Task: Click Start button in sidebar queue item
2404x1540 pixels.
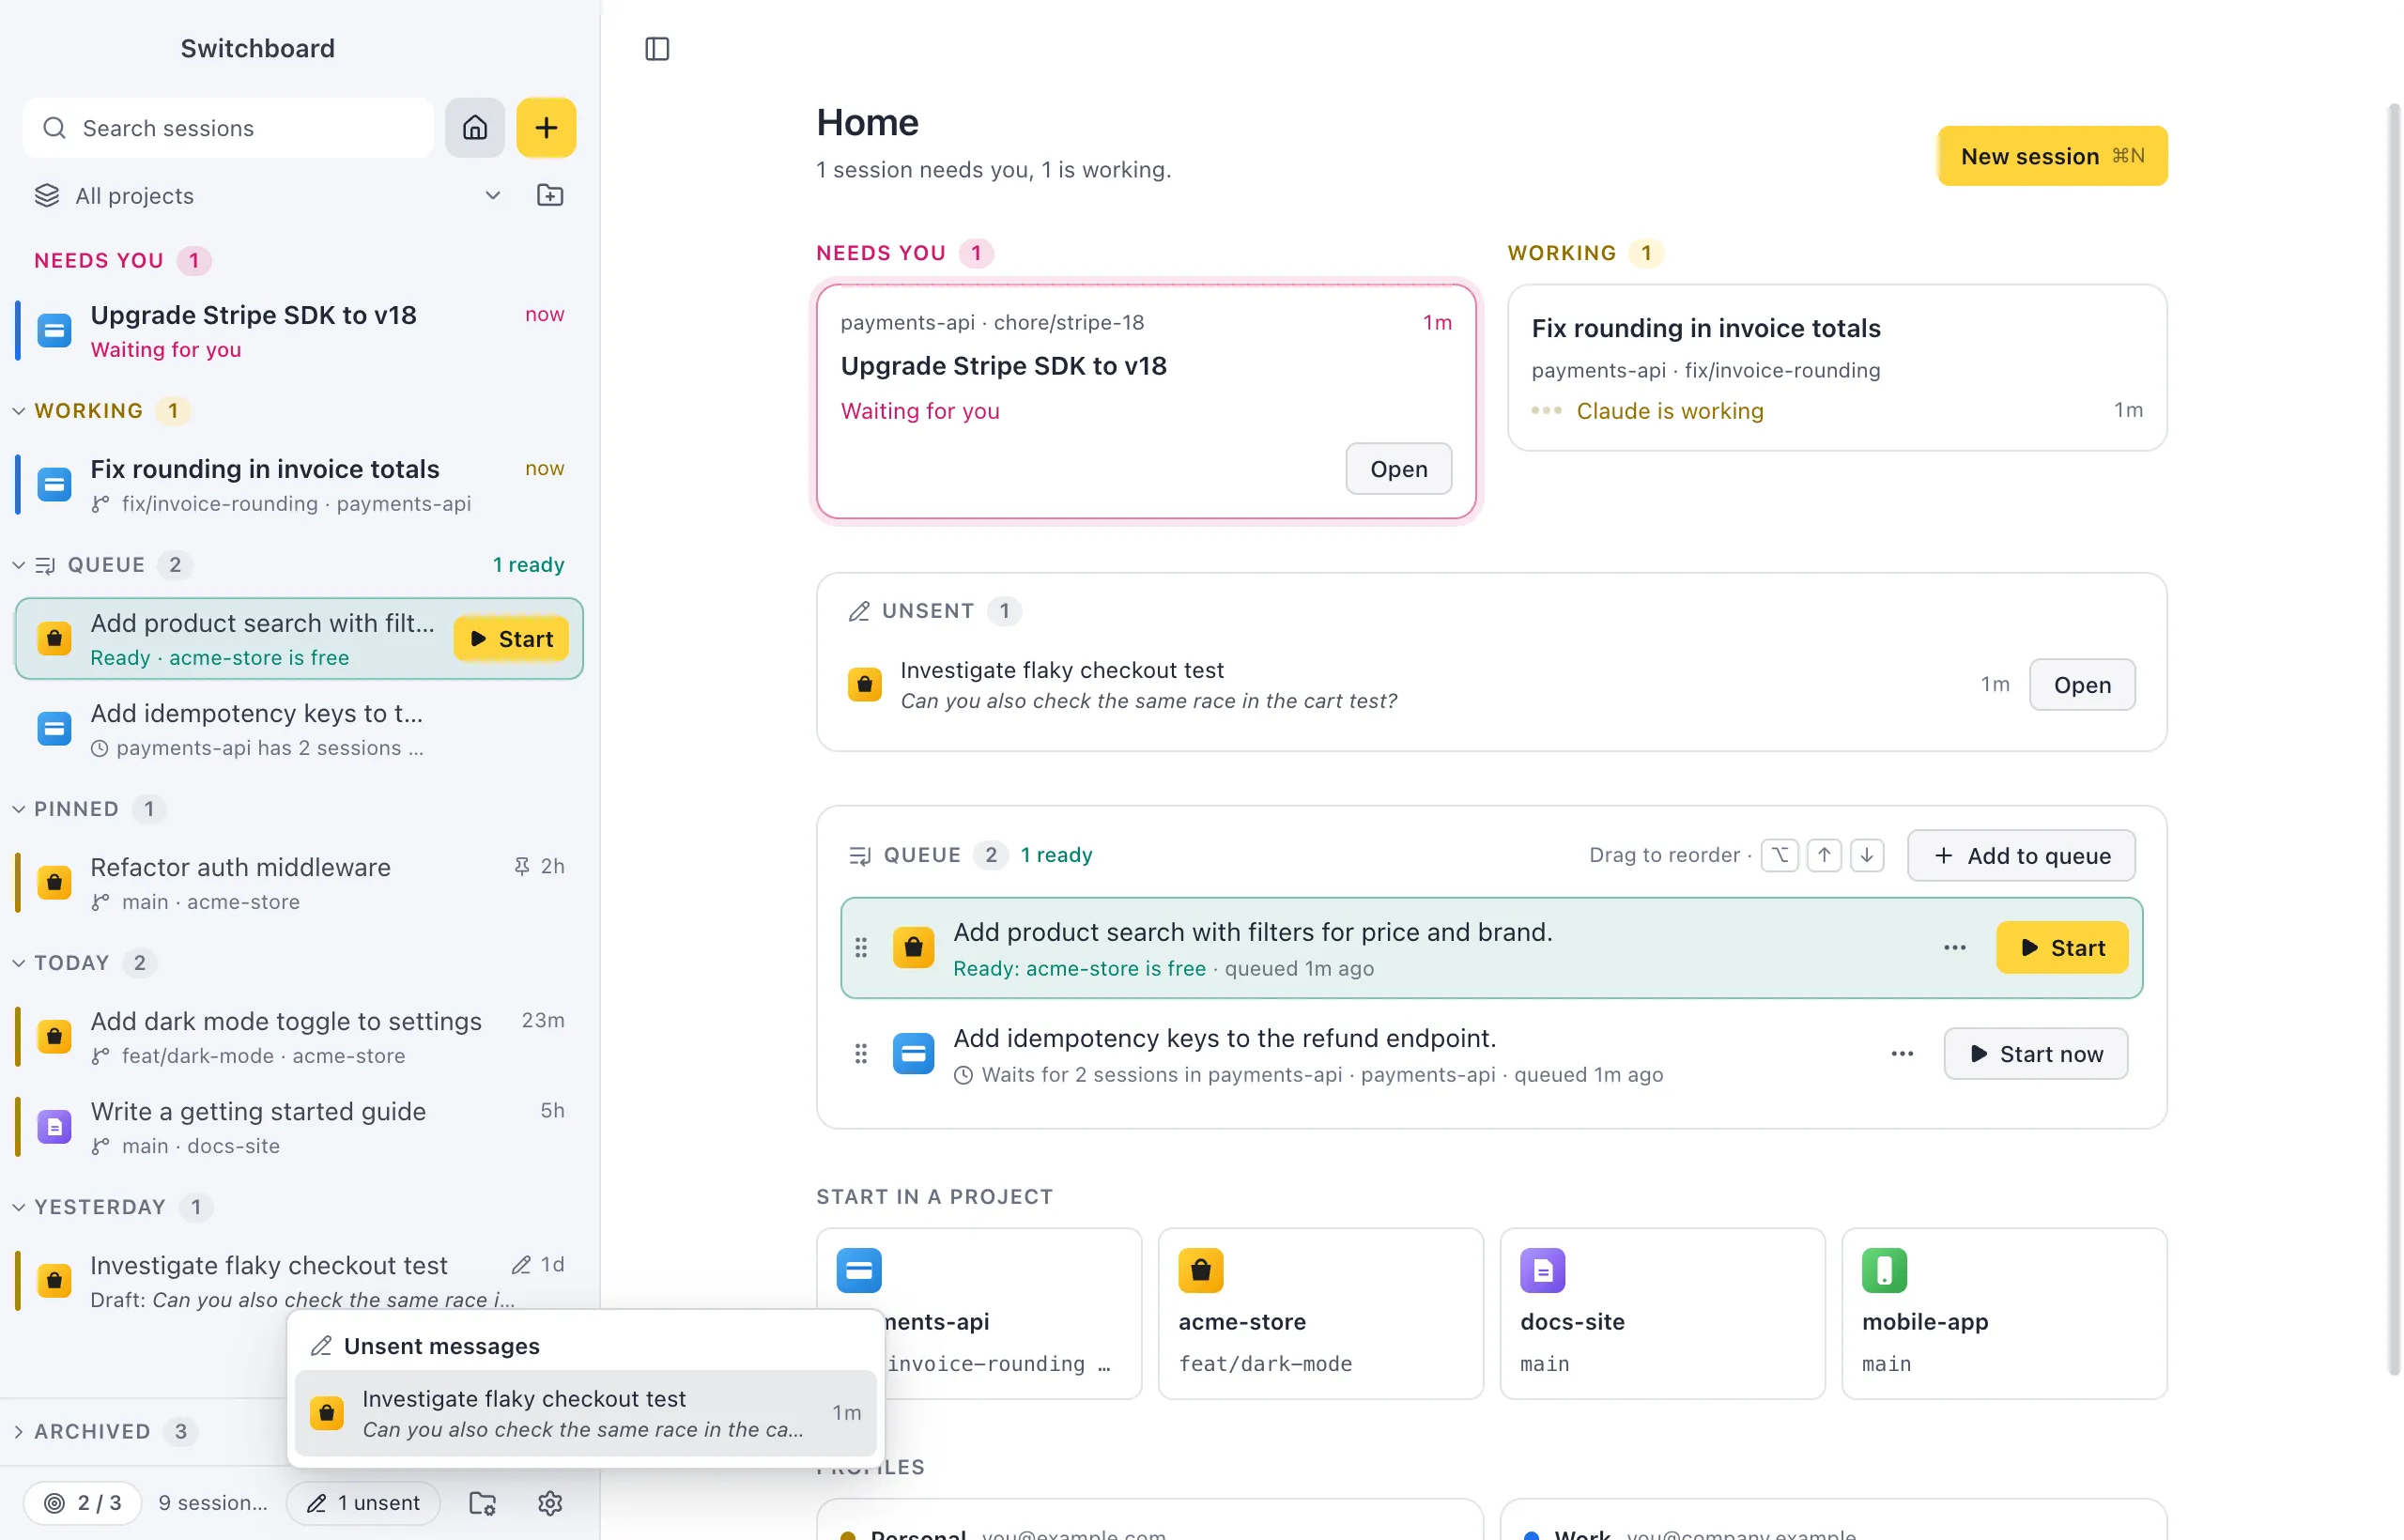Action: coord(511,639)
